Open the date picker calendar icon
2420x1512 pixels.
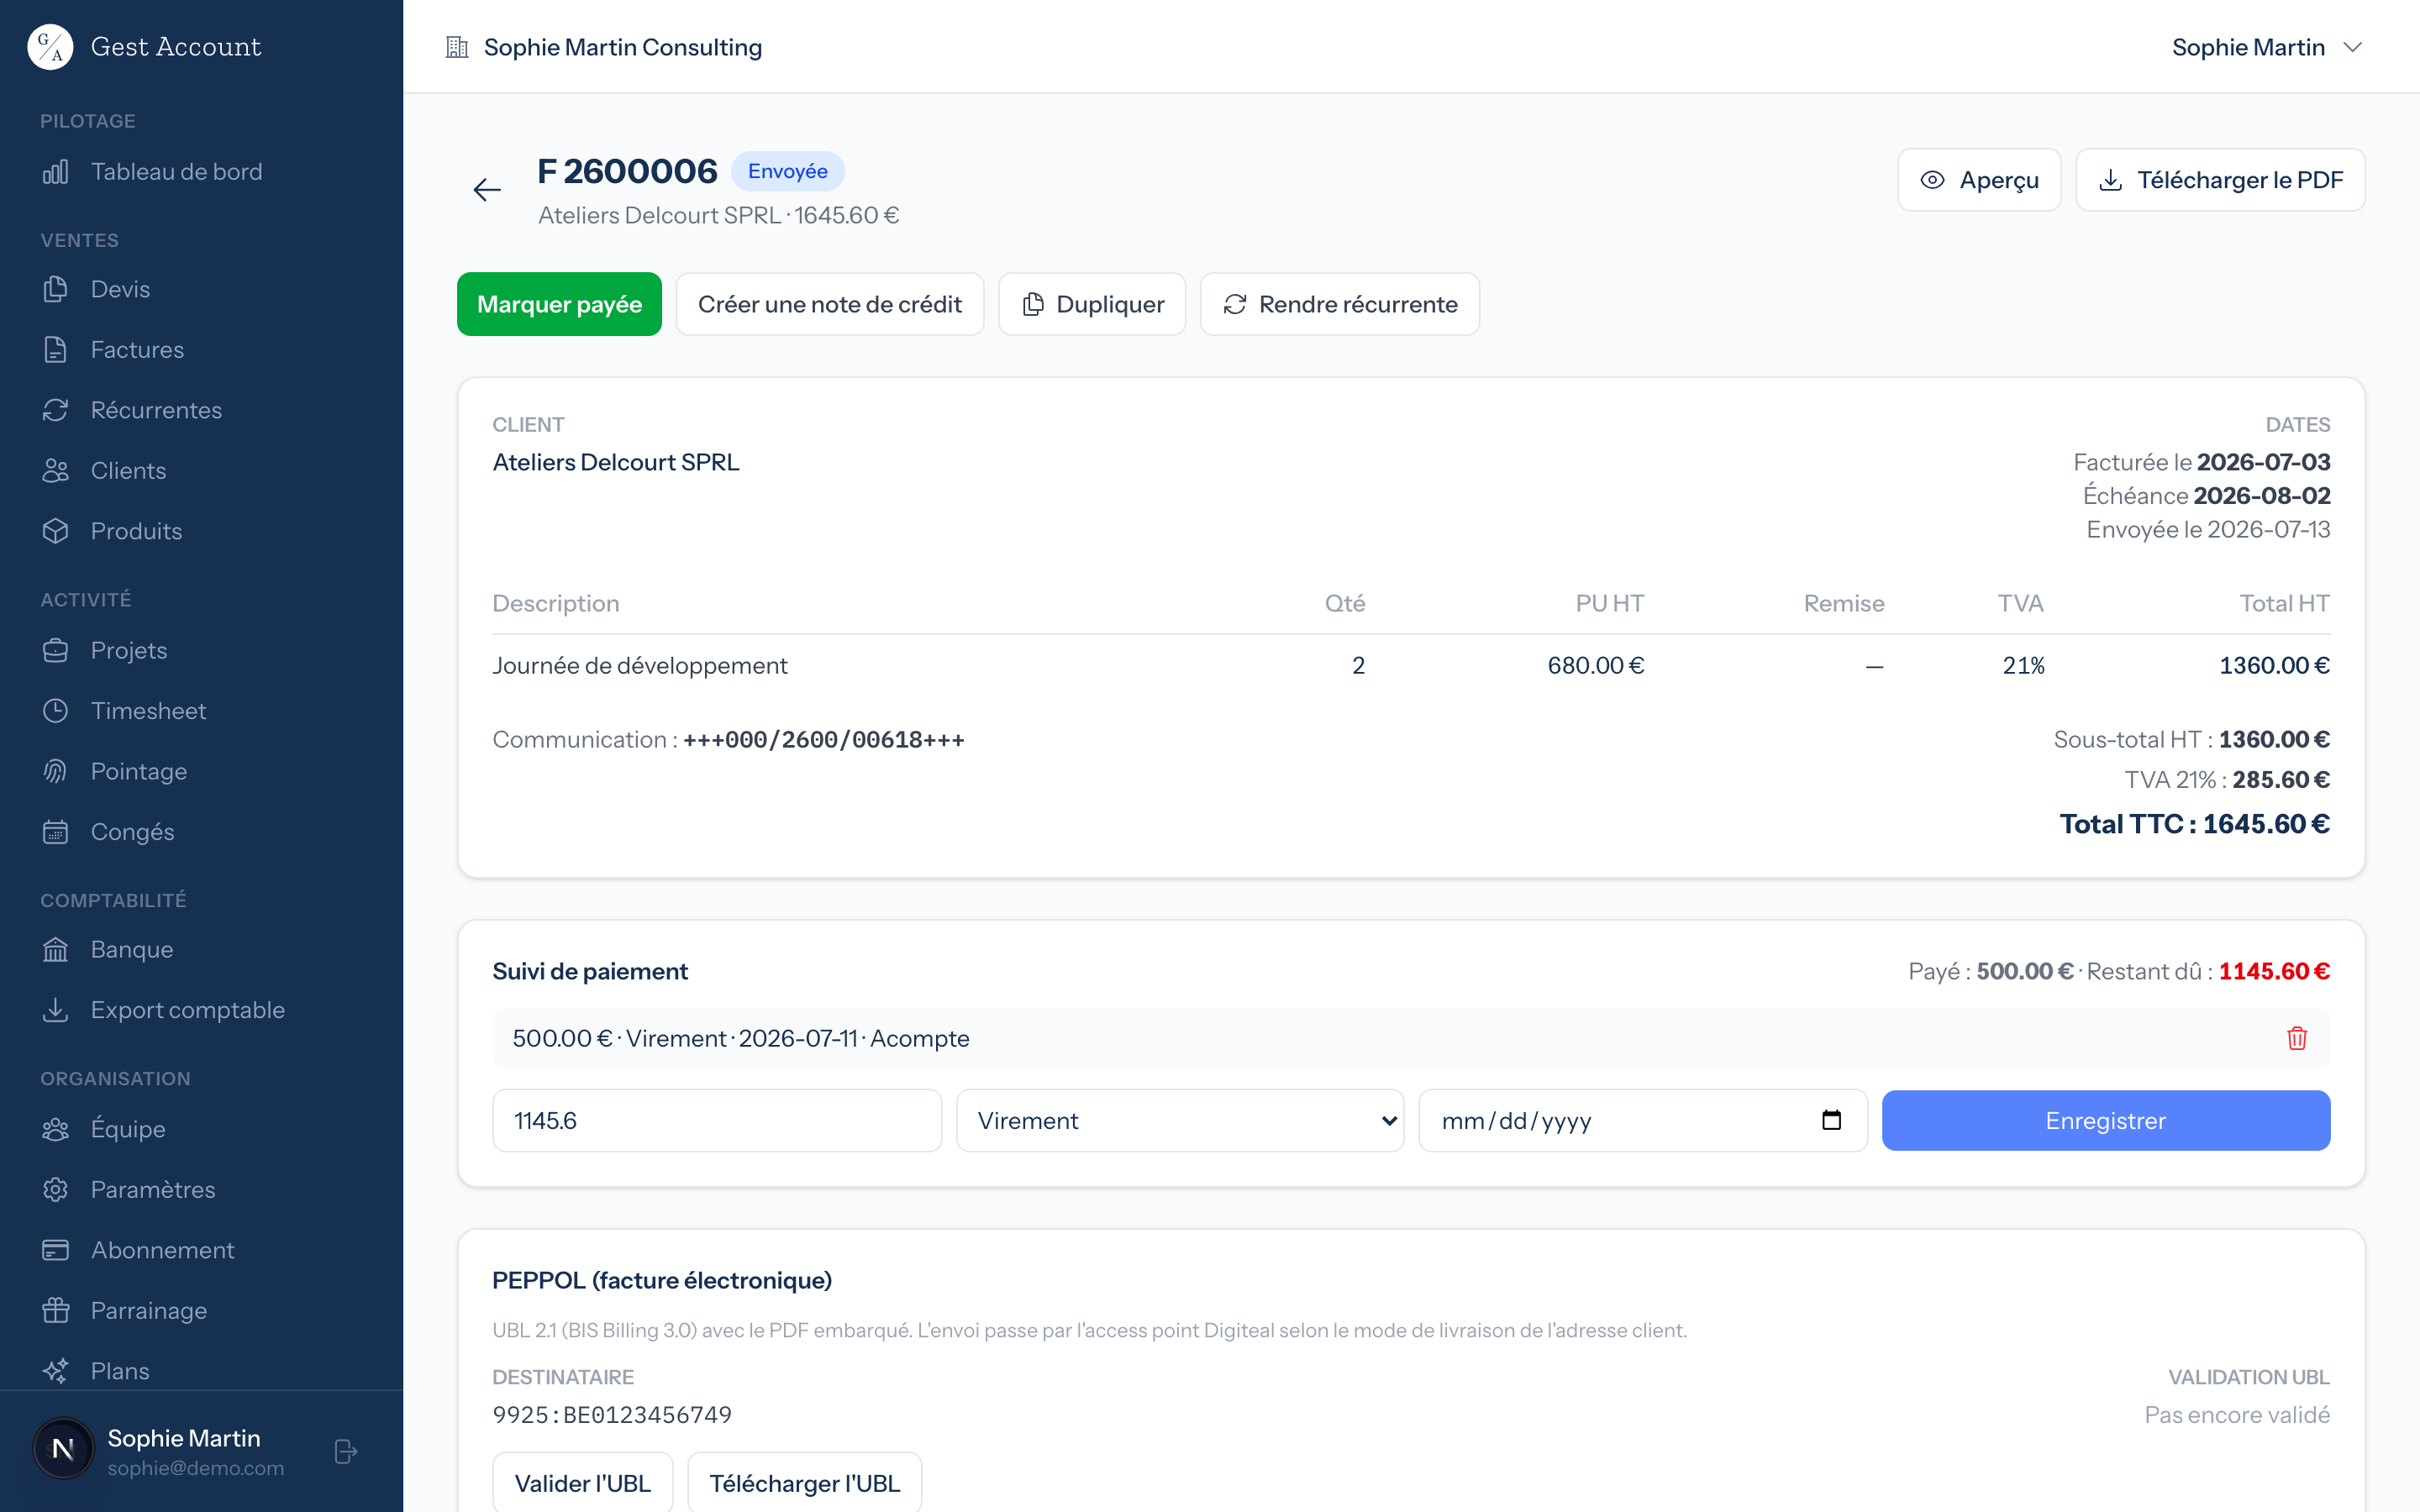click(x=1831, y=1120)
